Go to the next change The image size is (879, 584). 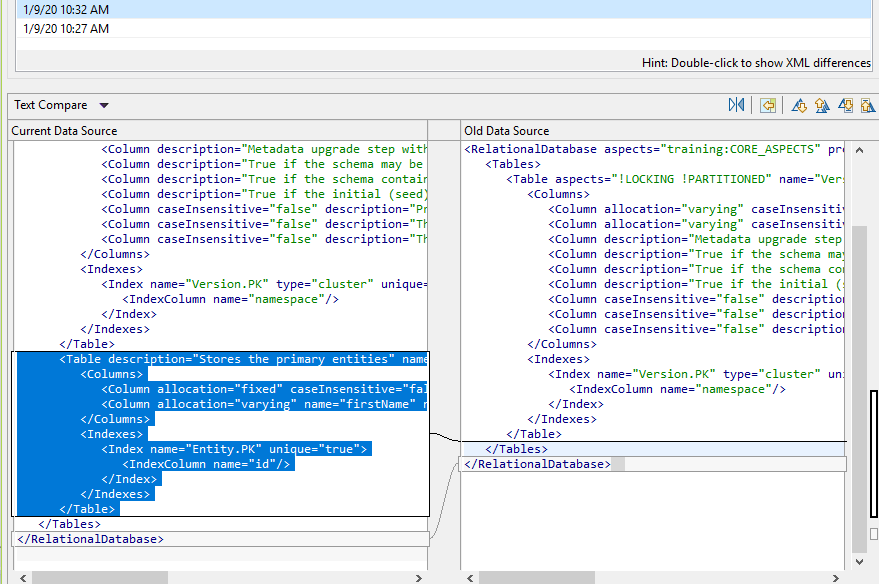(x=846, y=105)
